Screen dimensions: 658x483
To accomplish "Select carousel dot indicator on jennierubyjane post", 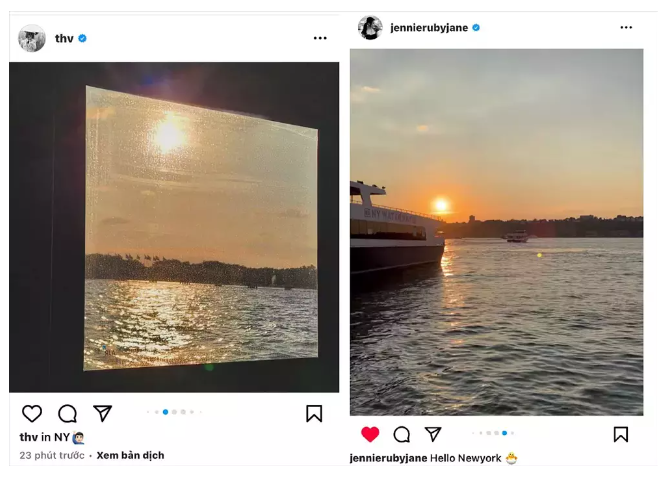I will pyautogui.click(x=504, y=433).
